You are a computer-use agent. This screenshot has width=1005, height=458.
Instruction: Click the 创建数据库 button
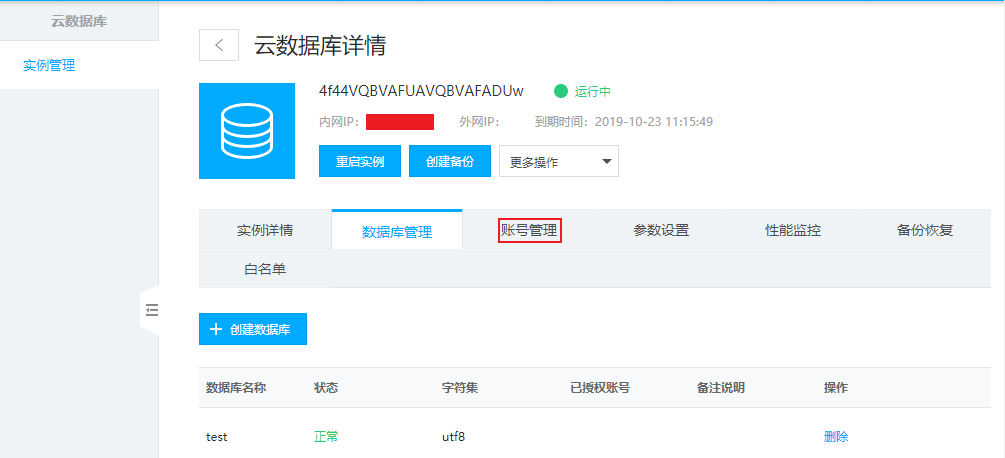click(x=253, y=329)
